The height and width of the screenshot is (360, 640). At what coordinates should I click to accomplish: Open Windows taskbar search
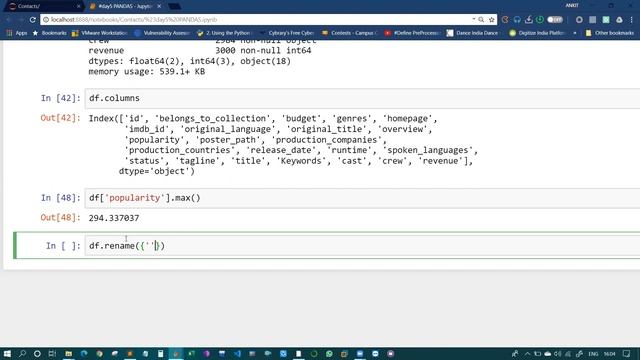[x=22, y=353]
